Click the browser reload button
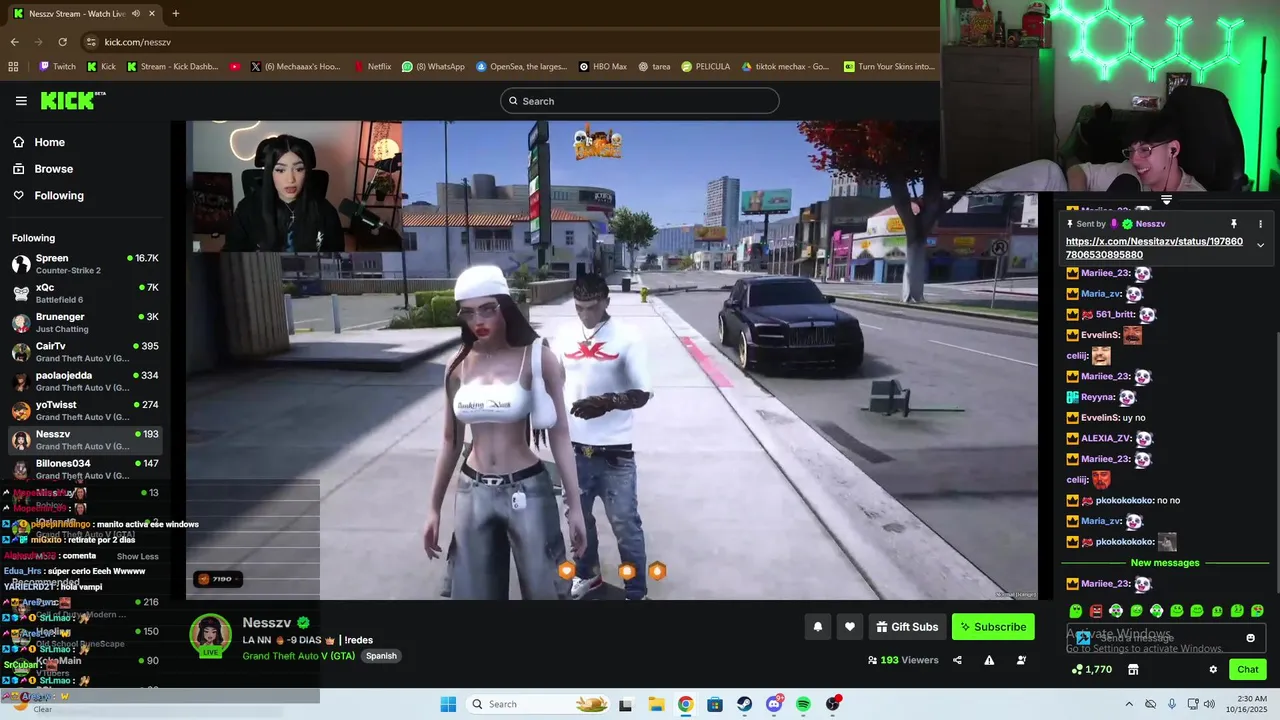 pos(62,42)
